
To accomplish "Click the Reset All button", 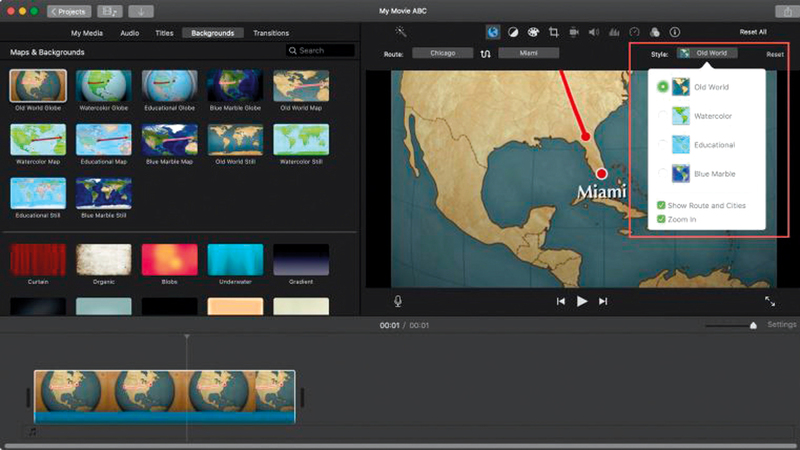I will (753, 32).
